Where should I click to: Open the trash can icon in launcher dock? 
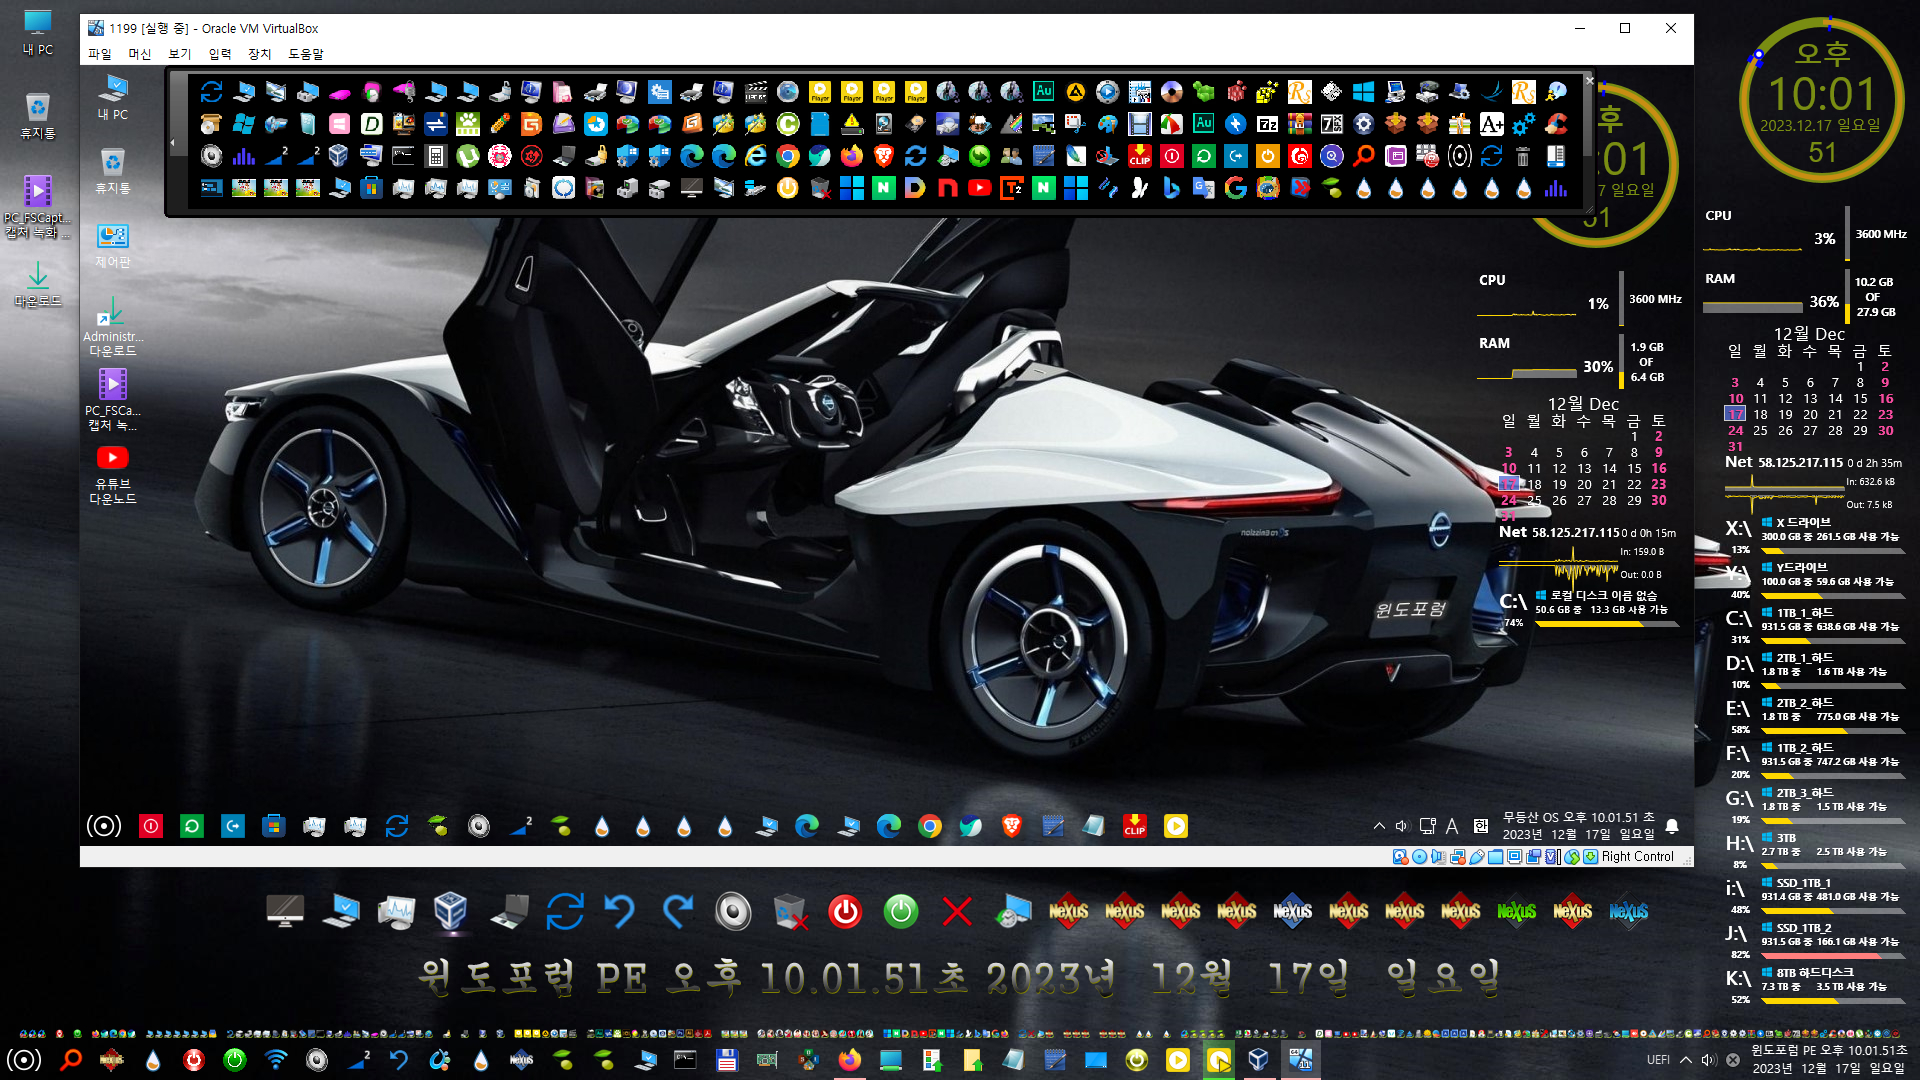[x=1524, y=156]
